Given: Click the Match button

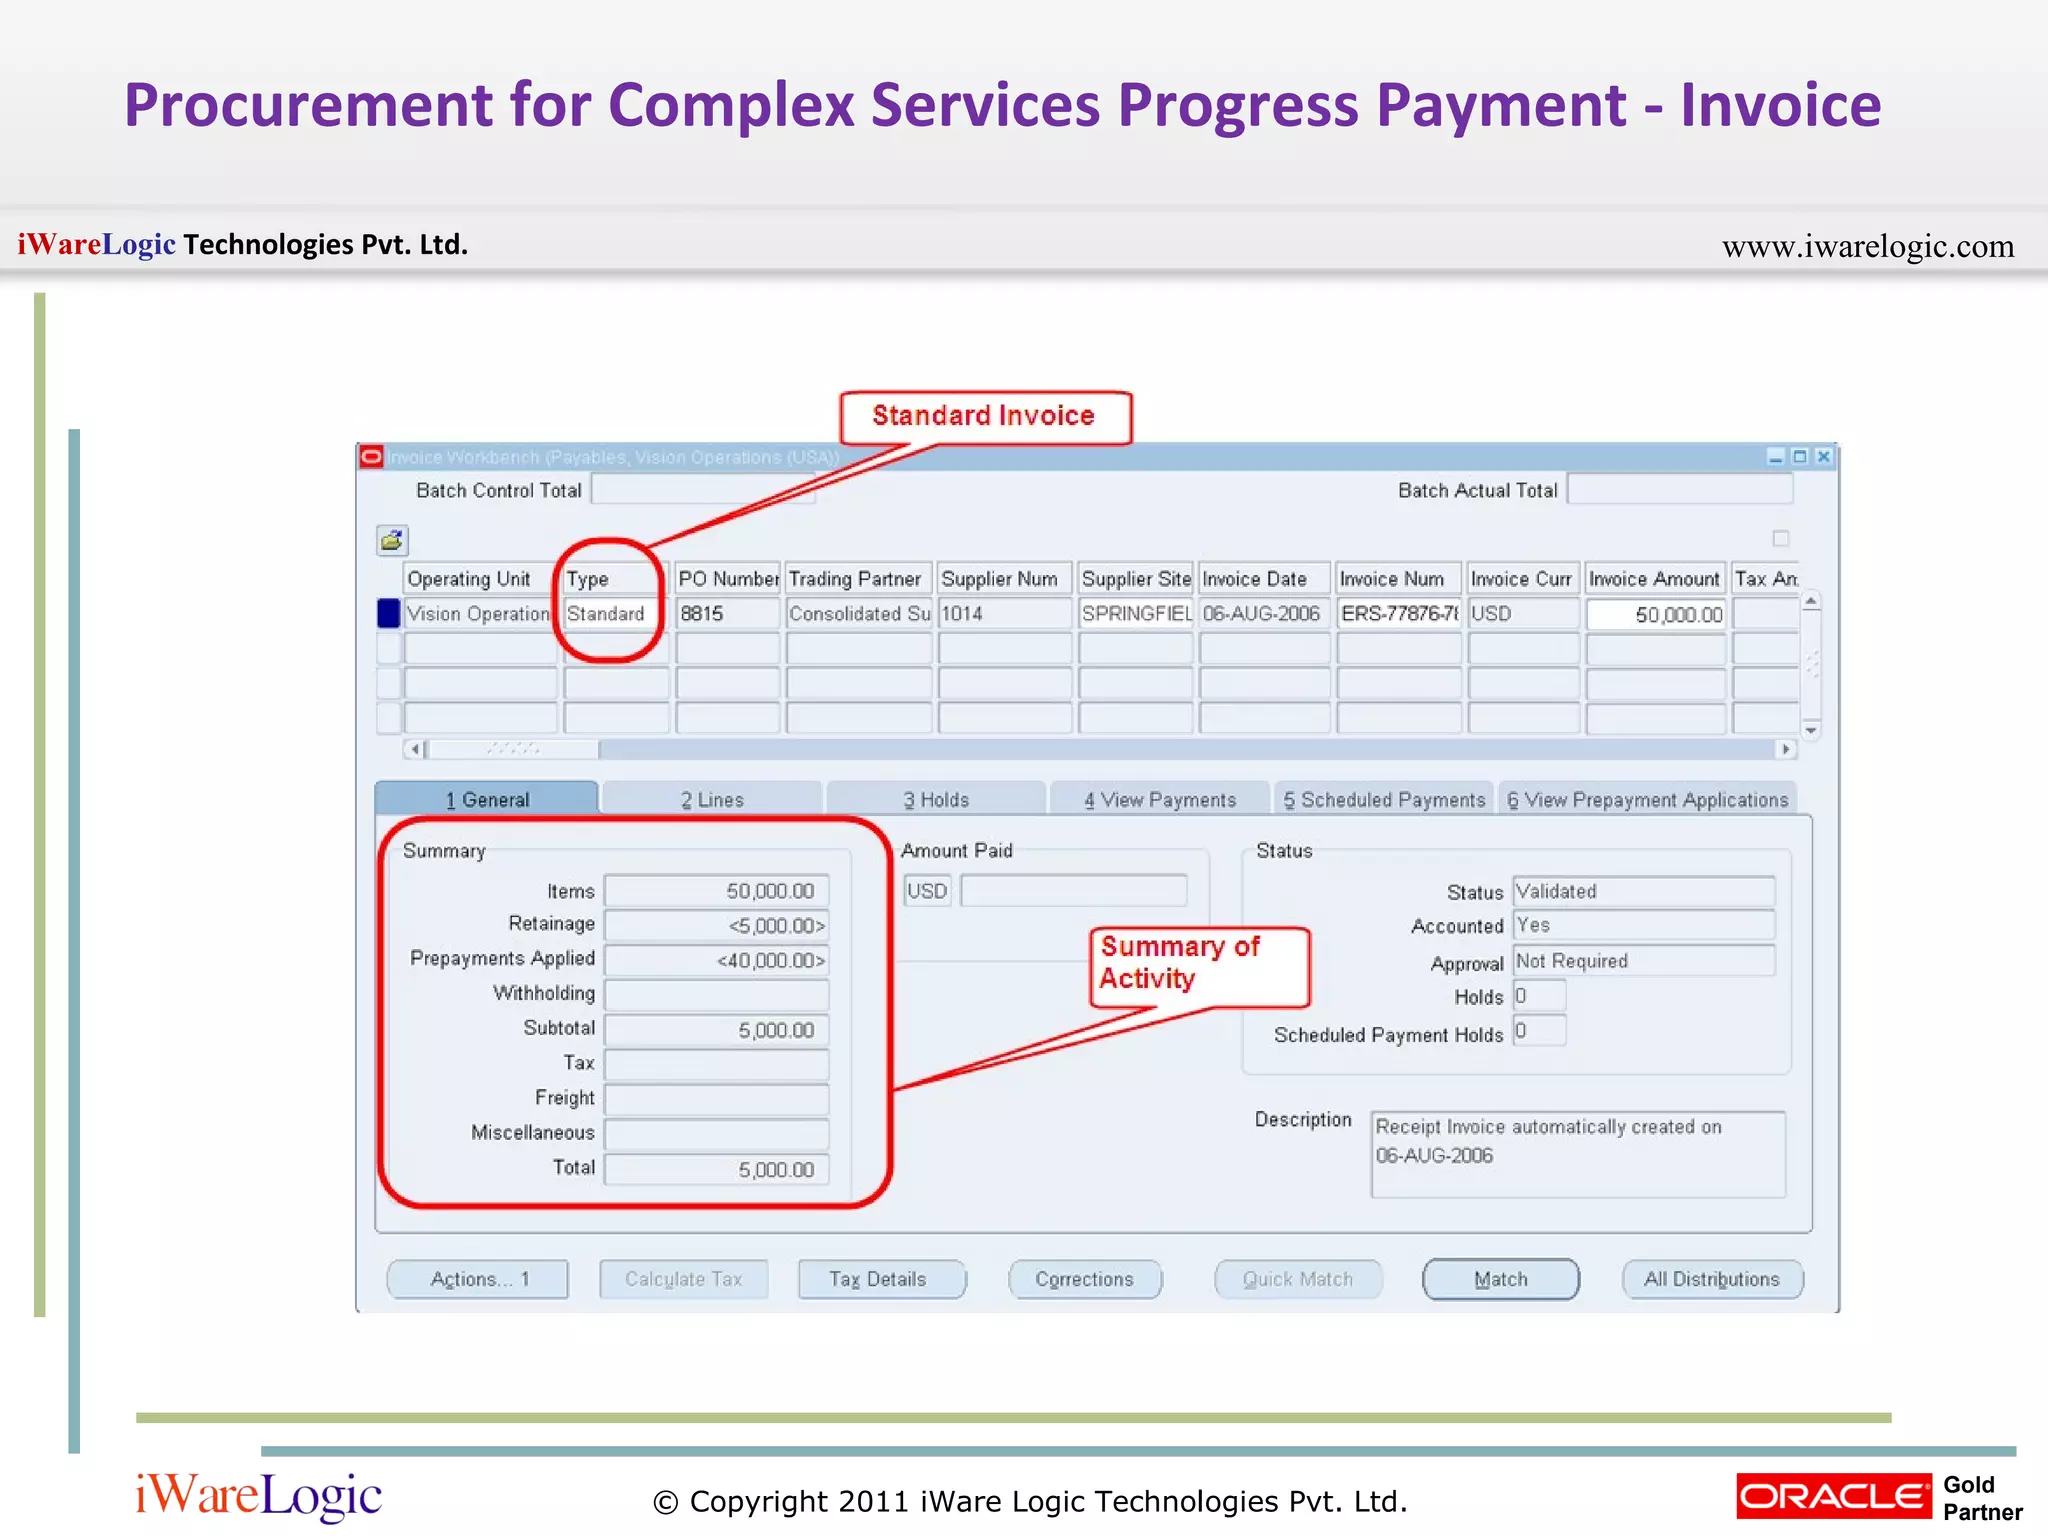Looking at the screenshot, I should pos(1501,1279).
